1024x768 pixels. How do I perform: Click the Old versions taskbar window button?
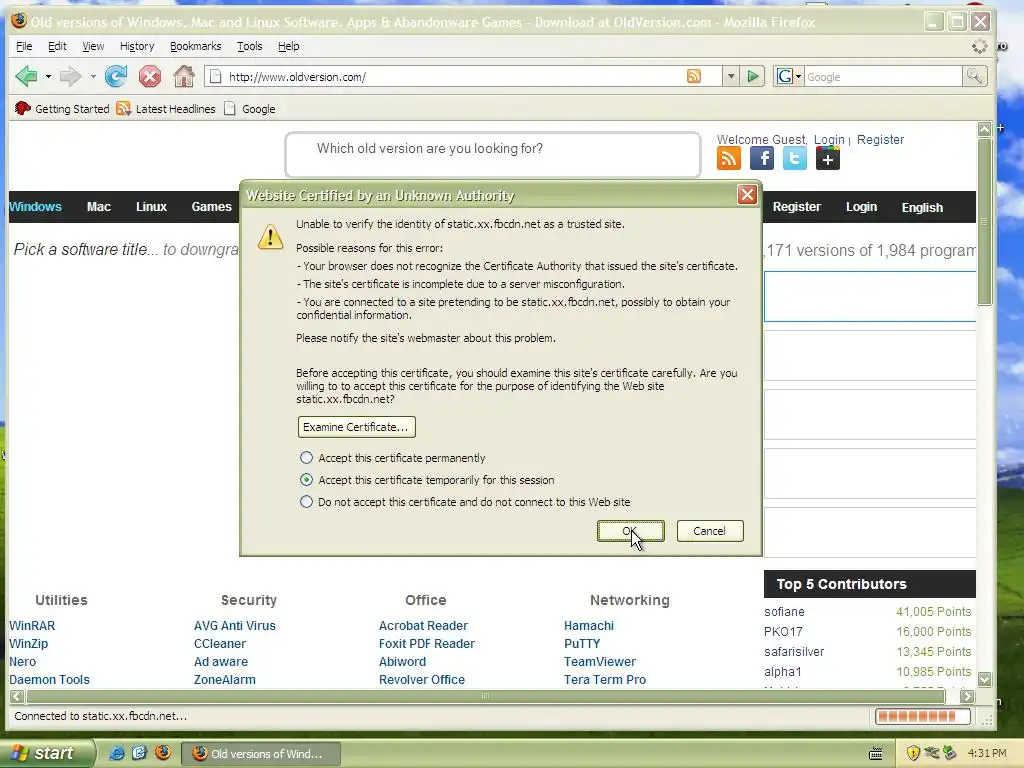coord(260,754)
